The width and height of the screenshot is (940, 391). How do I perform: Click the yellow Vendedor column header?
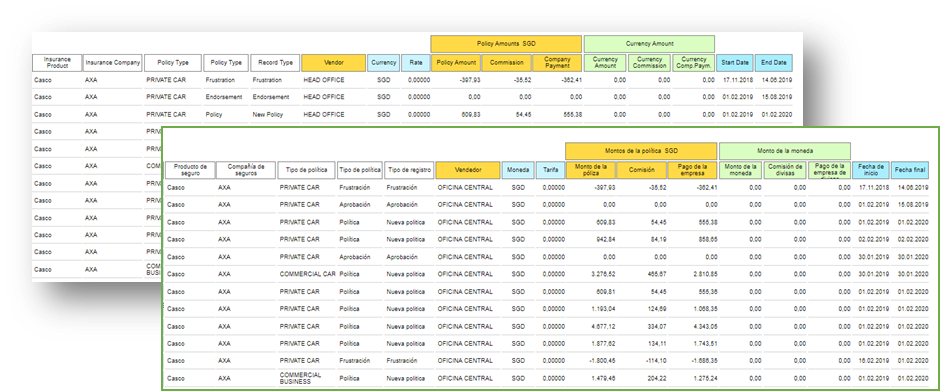(468, 170)
